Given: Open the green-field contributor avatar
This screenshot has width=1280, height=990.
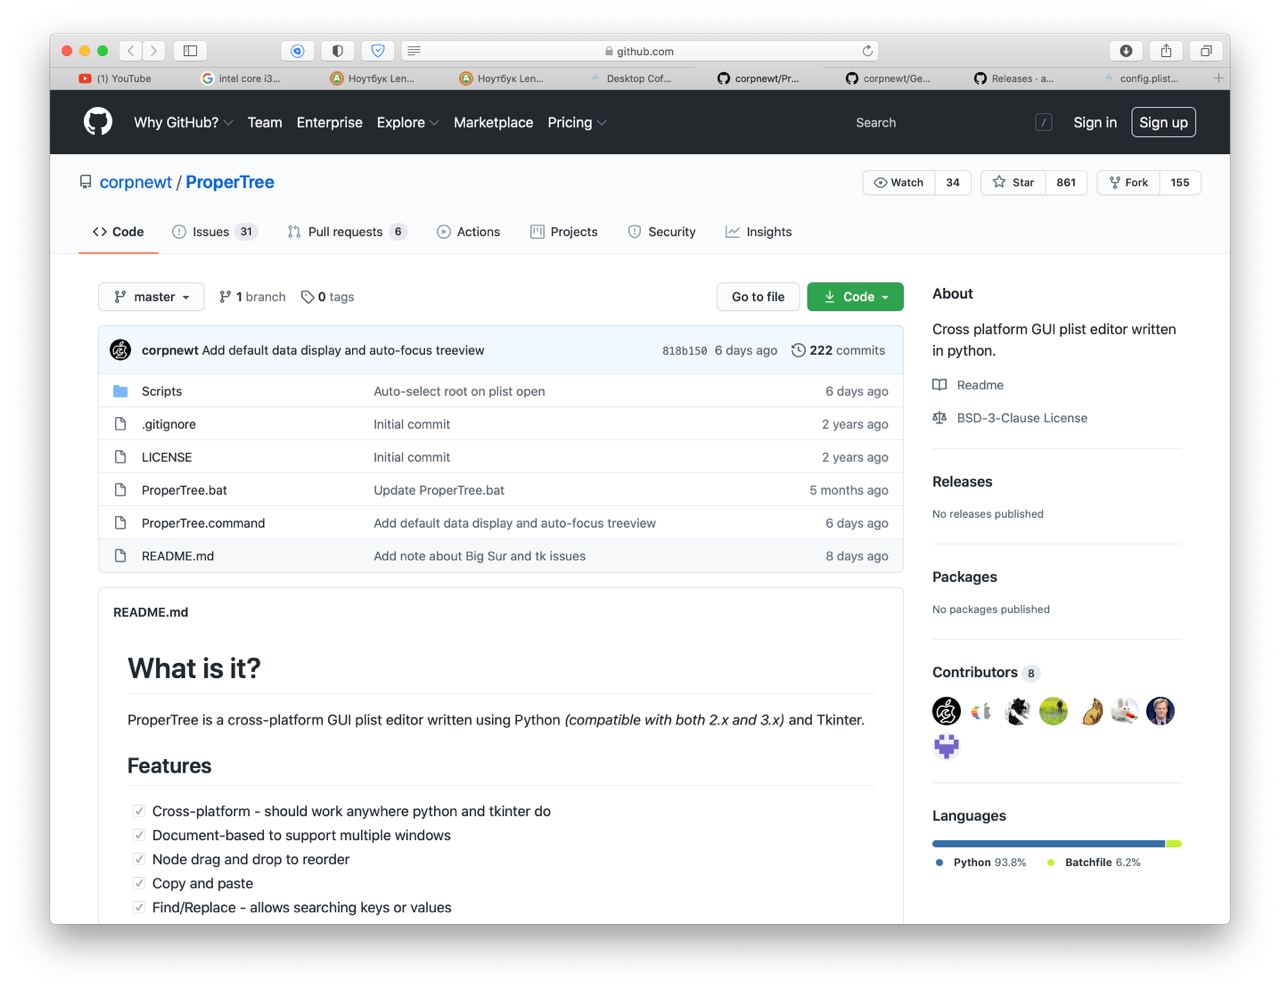Looking at the screenshot, I should [x=1053, y=711].
